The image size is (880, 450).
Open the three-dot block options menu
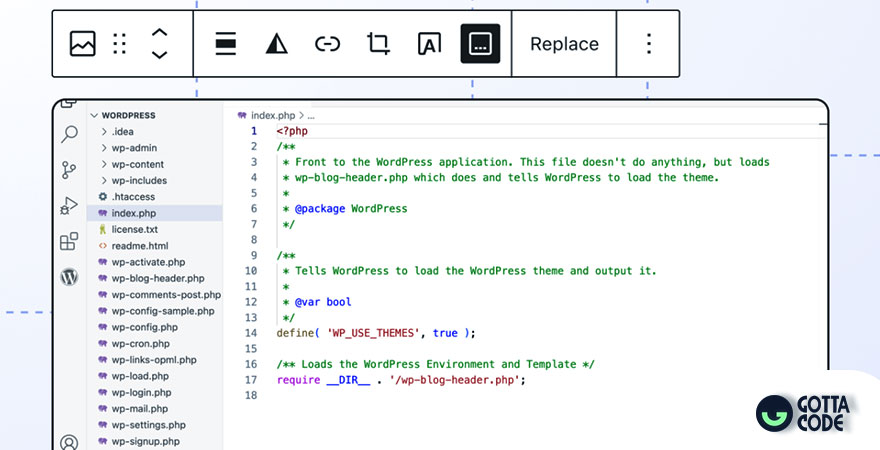pyautogui.click(x=649, y=44)
